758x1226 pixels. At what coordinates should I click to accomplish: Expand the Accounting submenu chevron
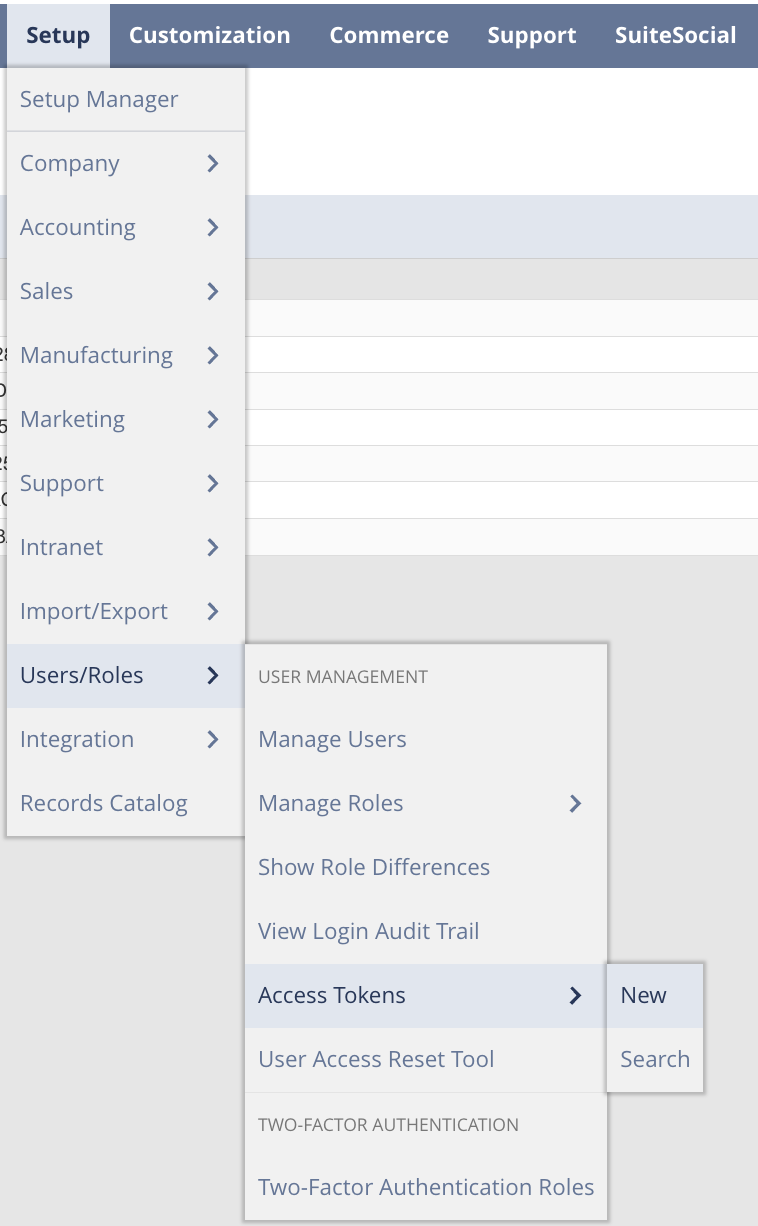click(x=212, y=227)
